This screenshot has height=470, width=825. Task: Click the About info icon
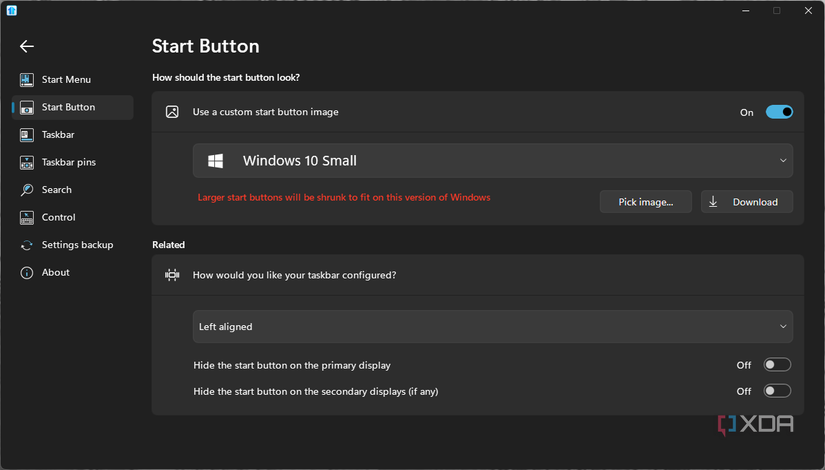coord(27,273)
